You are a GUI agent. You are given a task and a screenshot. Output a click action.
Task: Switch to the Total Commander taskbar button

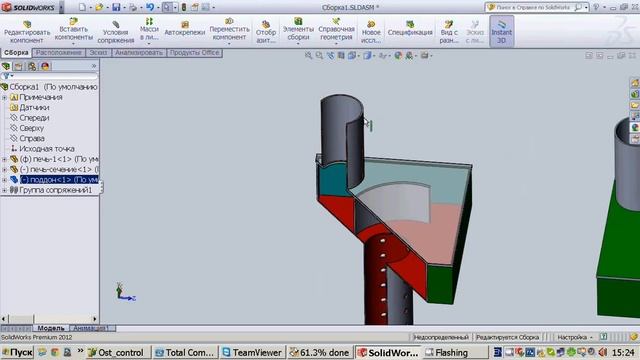pyautogui.click(x=185, y=352)
